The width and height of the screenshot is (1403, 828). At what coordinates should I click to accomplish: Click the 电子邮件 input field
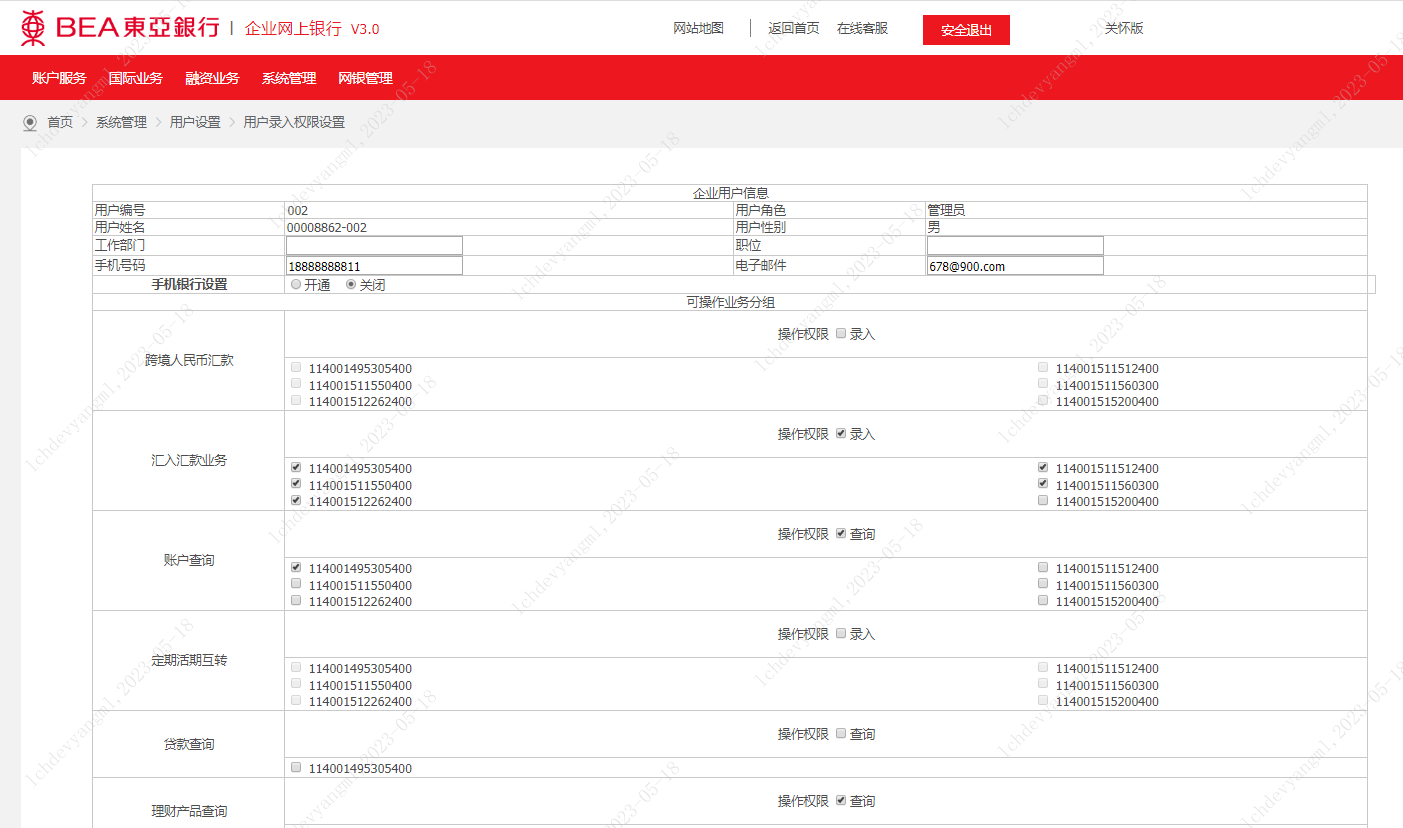tap(1014, 266)
